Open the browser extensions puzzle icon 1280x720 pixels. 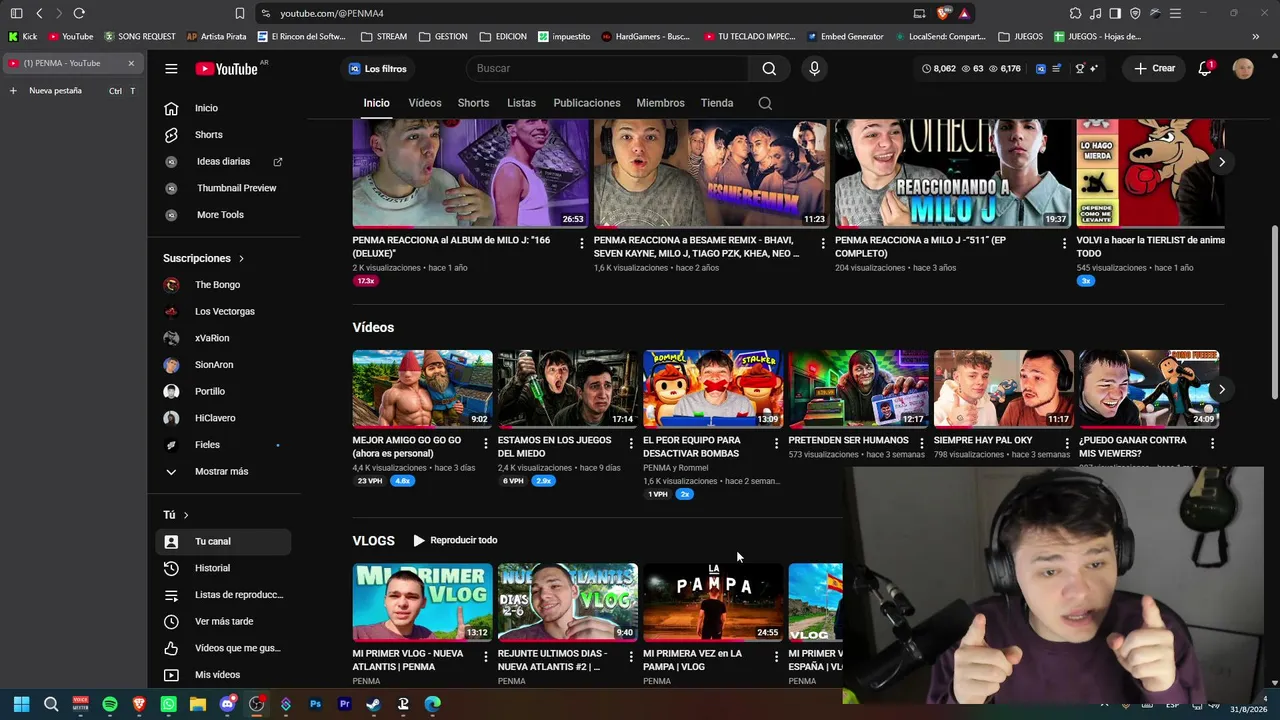(1075, 13)
